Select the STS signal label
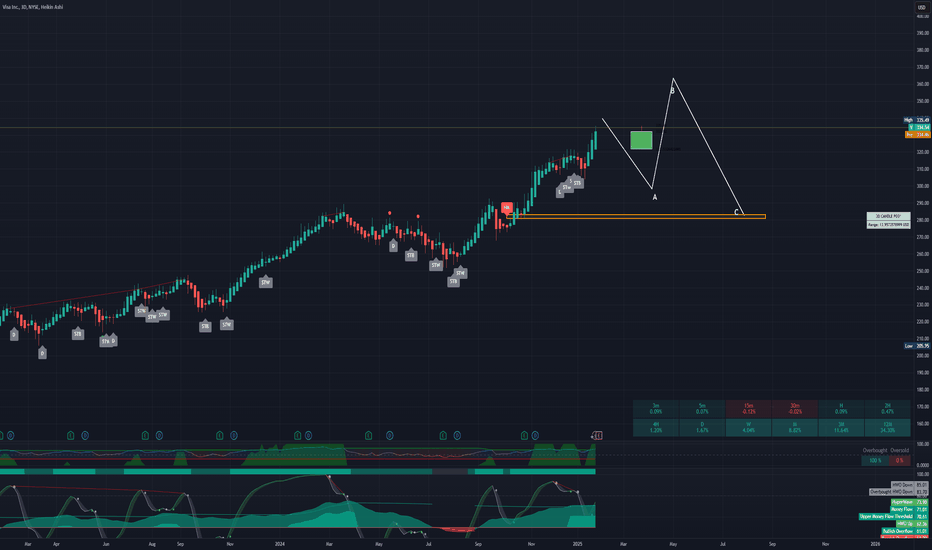The width and height of the screenshot is (932, 550). click(x=577, y=183)
